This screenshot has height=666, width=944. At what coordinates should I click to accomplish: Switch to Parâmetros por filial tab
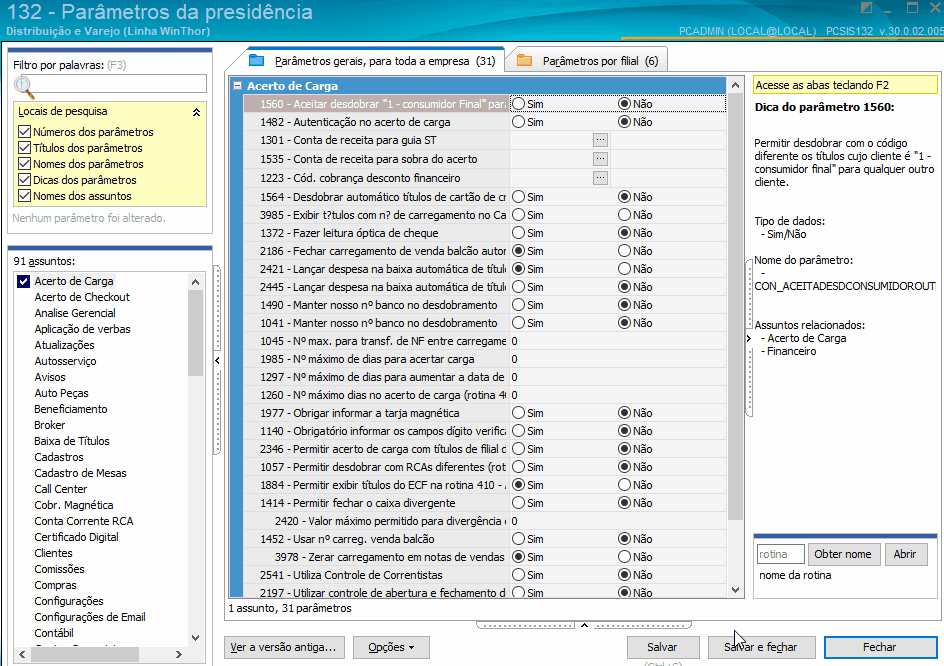pyautogui.click(x=589, y=61)
